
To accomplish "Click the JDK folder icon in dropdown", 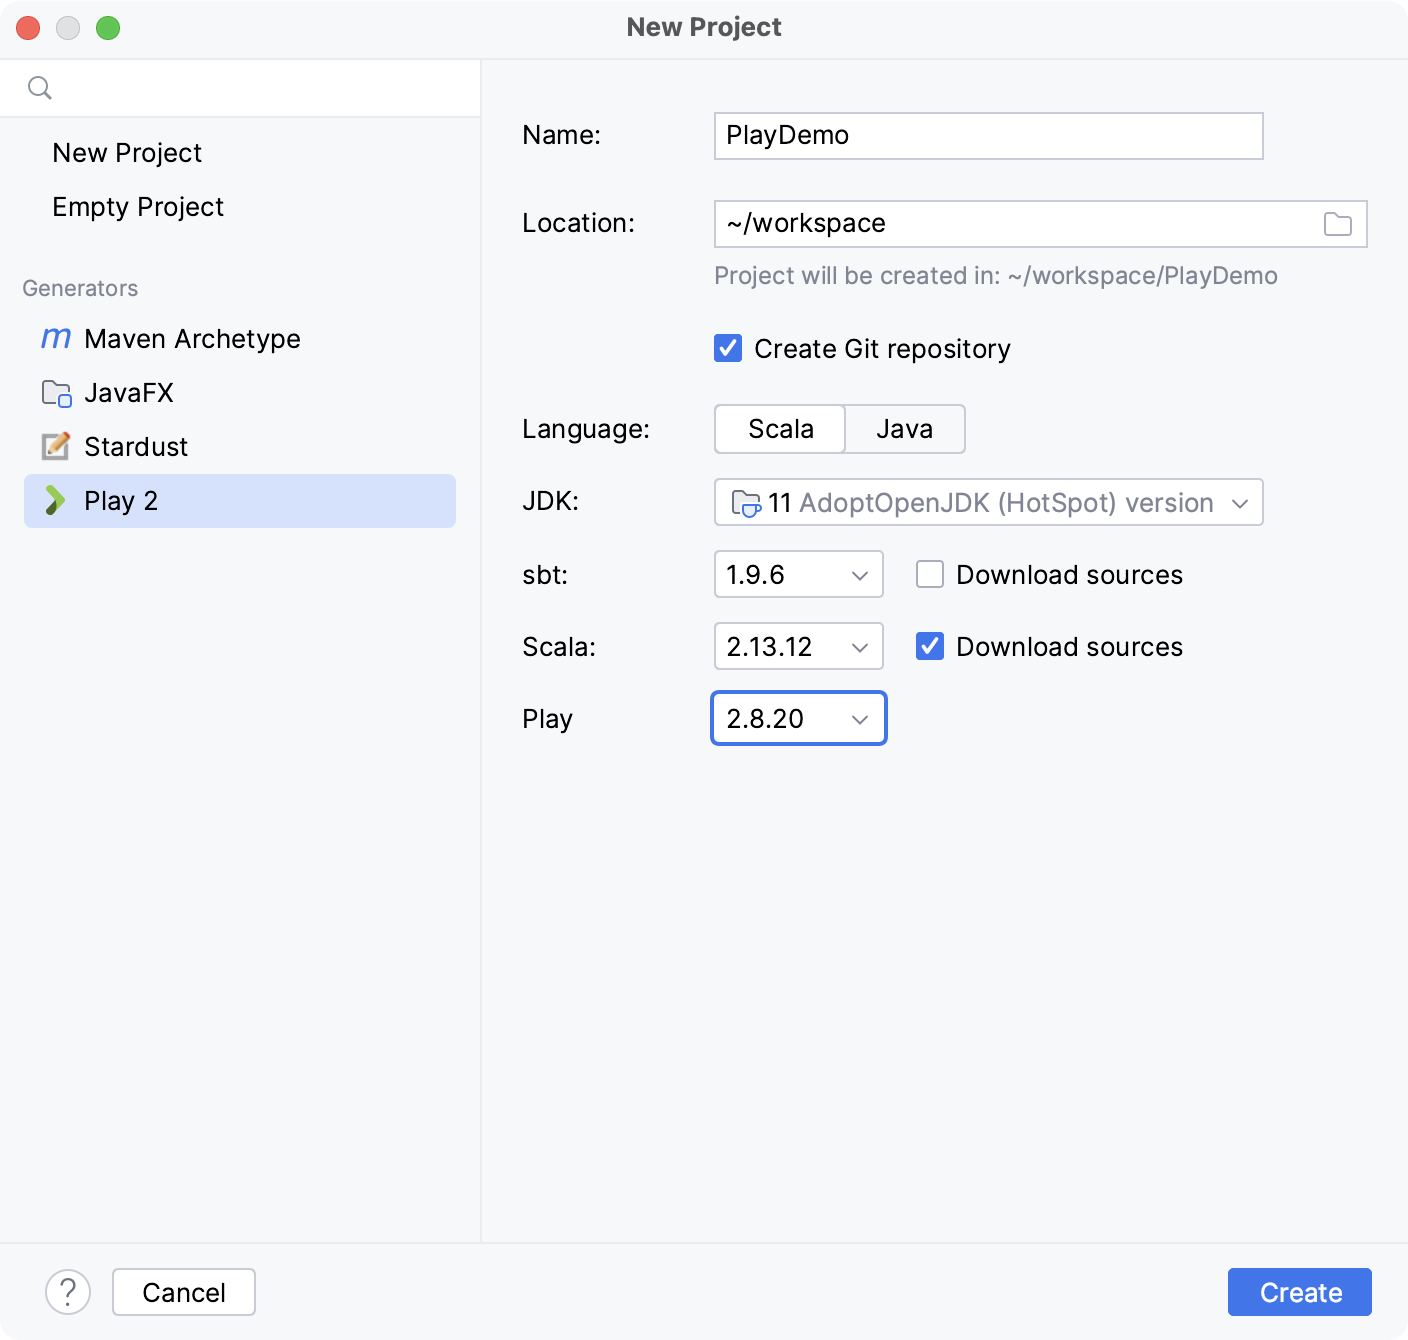I will pos(746,503).
